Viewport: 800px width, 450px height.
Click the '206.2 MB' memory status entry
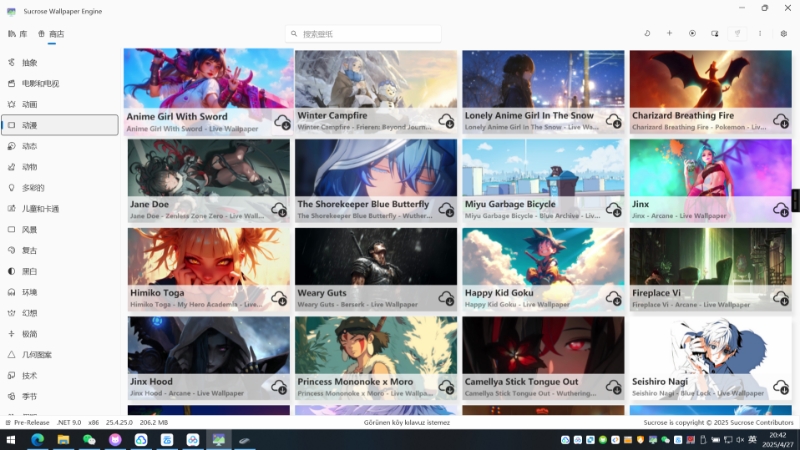(x=154, y=422)
